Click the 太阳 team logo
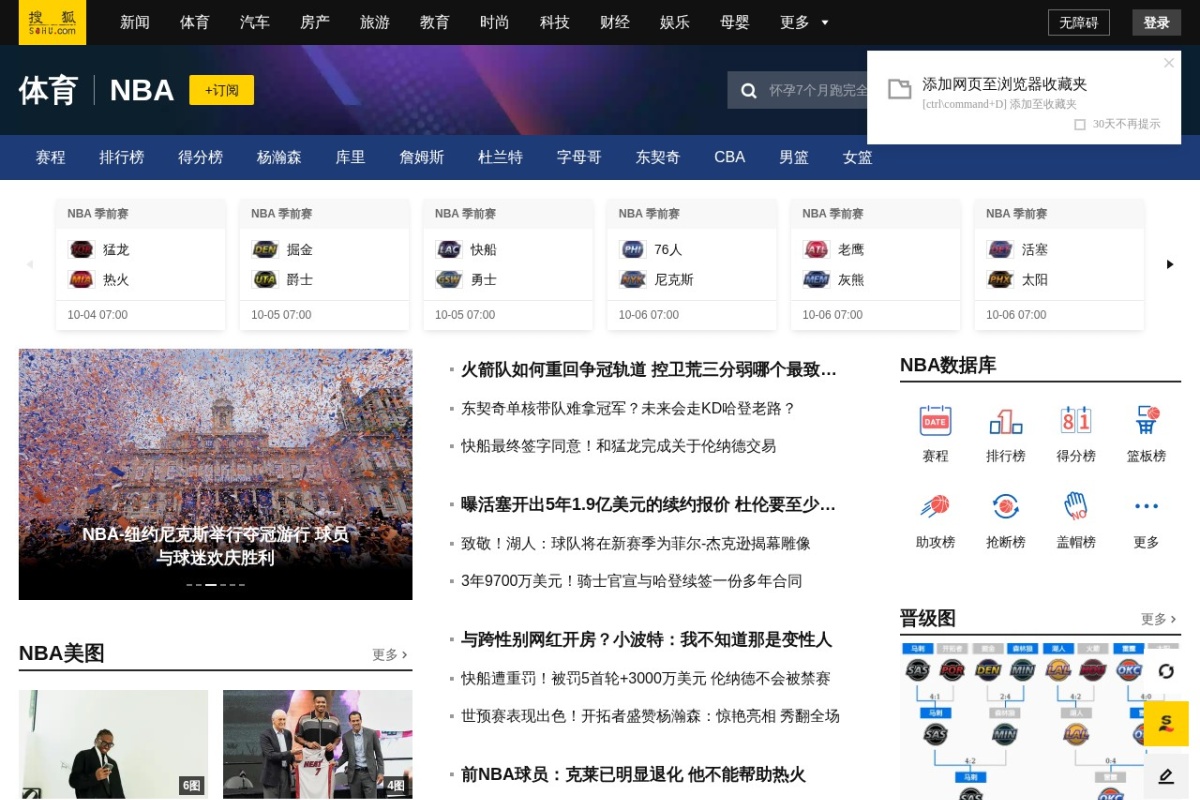 pos(1000,279)
